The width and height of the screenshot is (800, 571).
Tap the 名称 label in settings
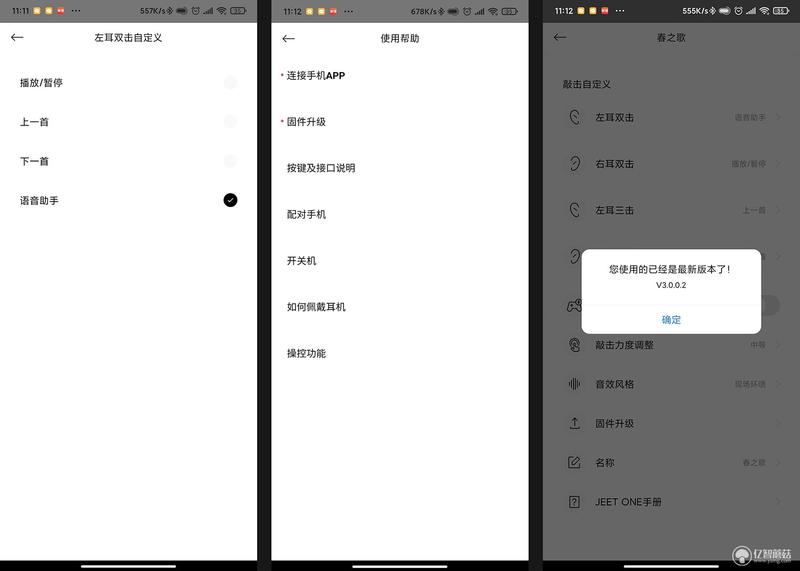click(605, 462)
